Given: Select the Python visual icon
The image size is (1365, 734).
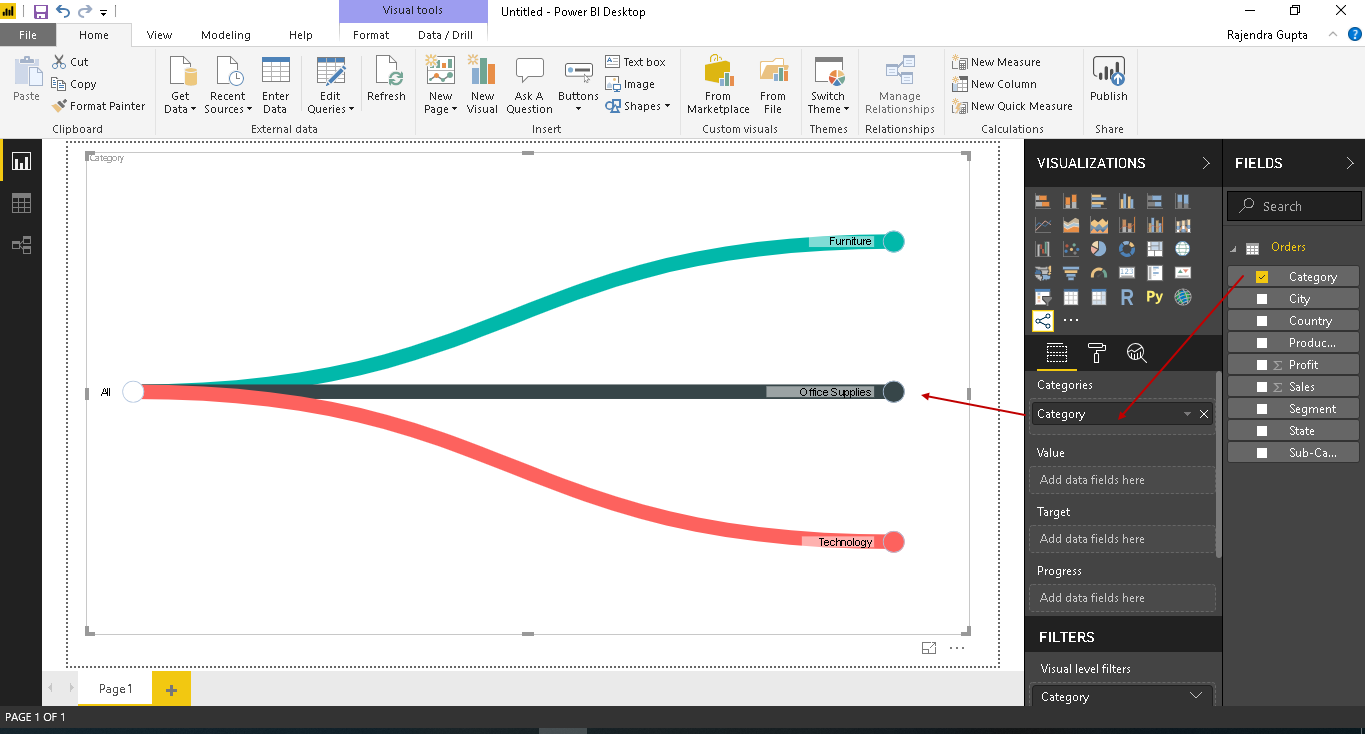Looking at the screenshot, I should coord(1155,297).
